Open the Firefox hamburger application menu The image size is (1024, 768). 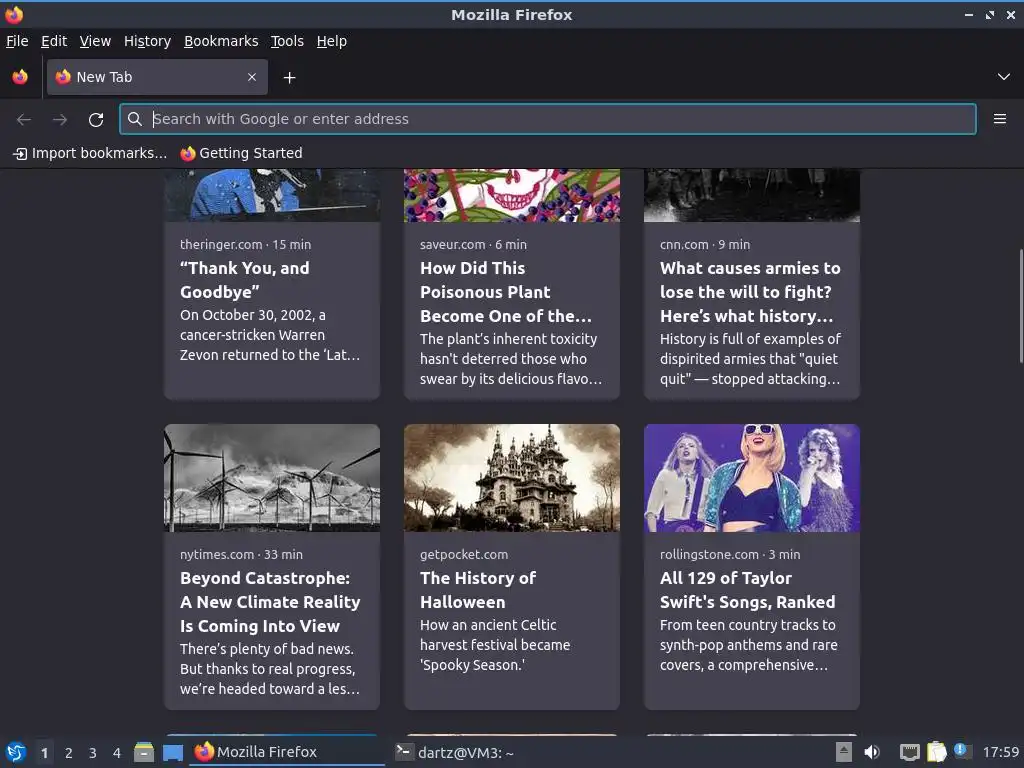pos(1000,119)
